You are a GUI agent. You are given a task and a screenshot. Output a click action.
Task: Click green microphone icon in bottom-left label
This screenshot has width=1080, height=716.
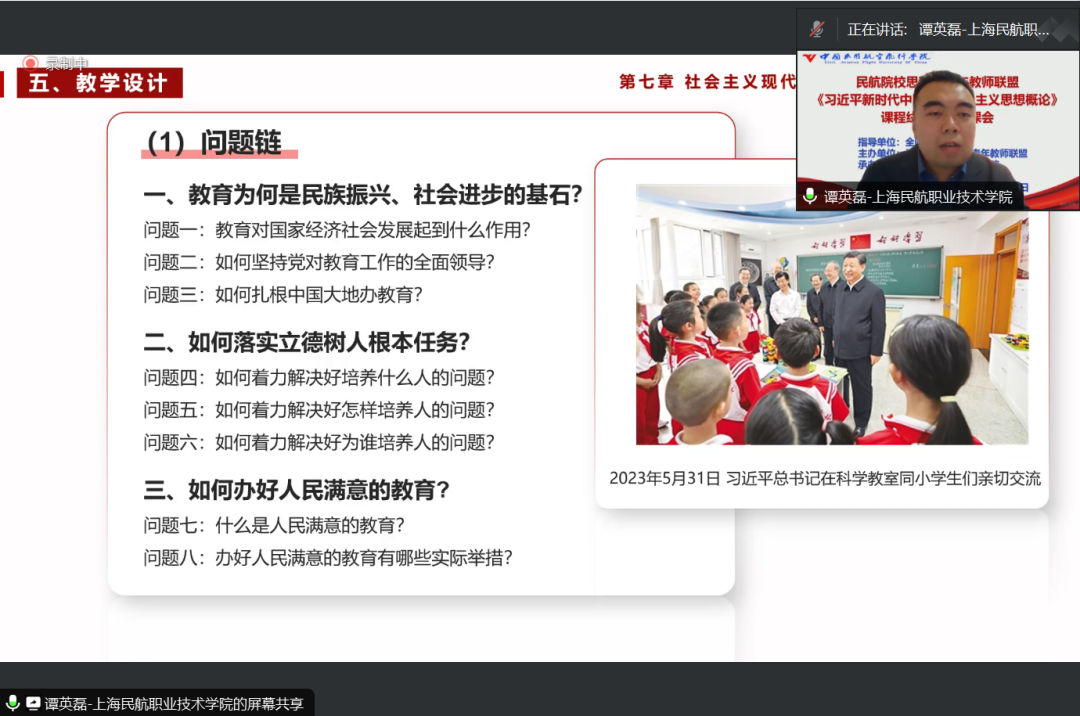click(12, 704)
